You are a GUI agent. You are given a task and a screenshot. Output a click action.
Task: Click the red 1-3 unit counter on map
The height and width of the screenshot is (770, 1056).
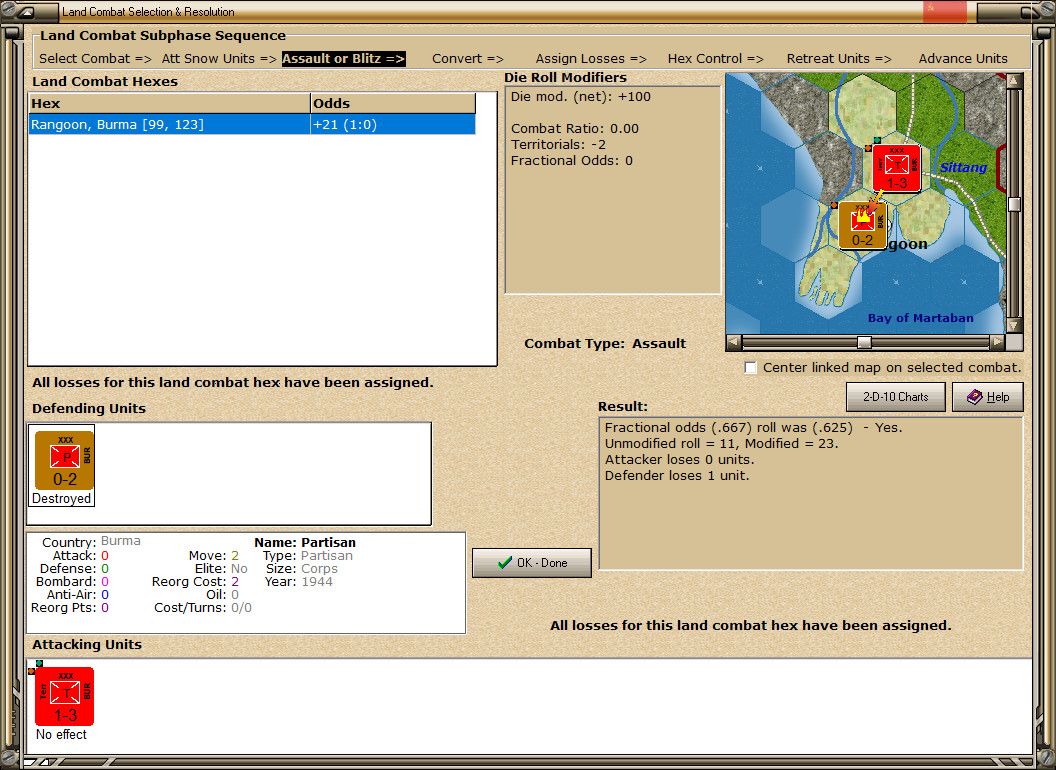[x=896, y=167]
